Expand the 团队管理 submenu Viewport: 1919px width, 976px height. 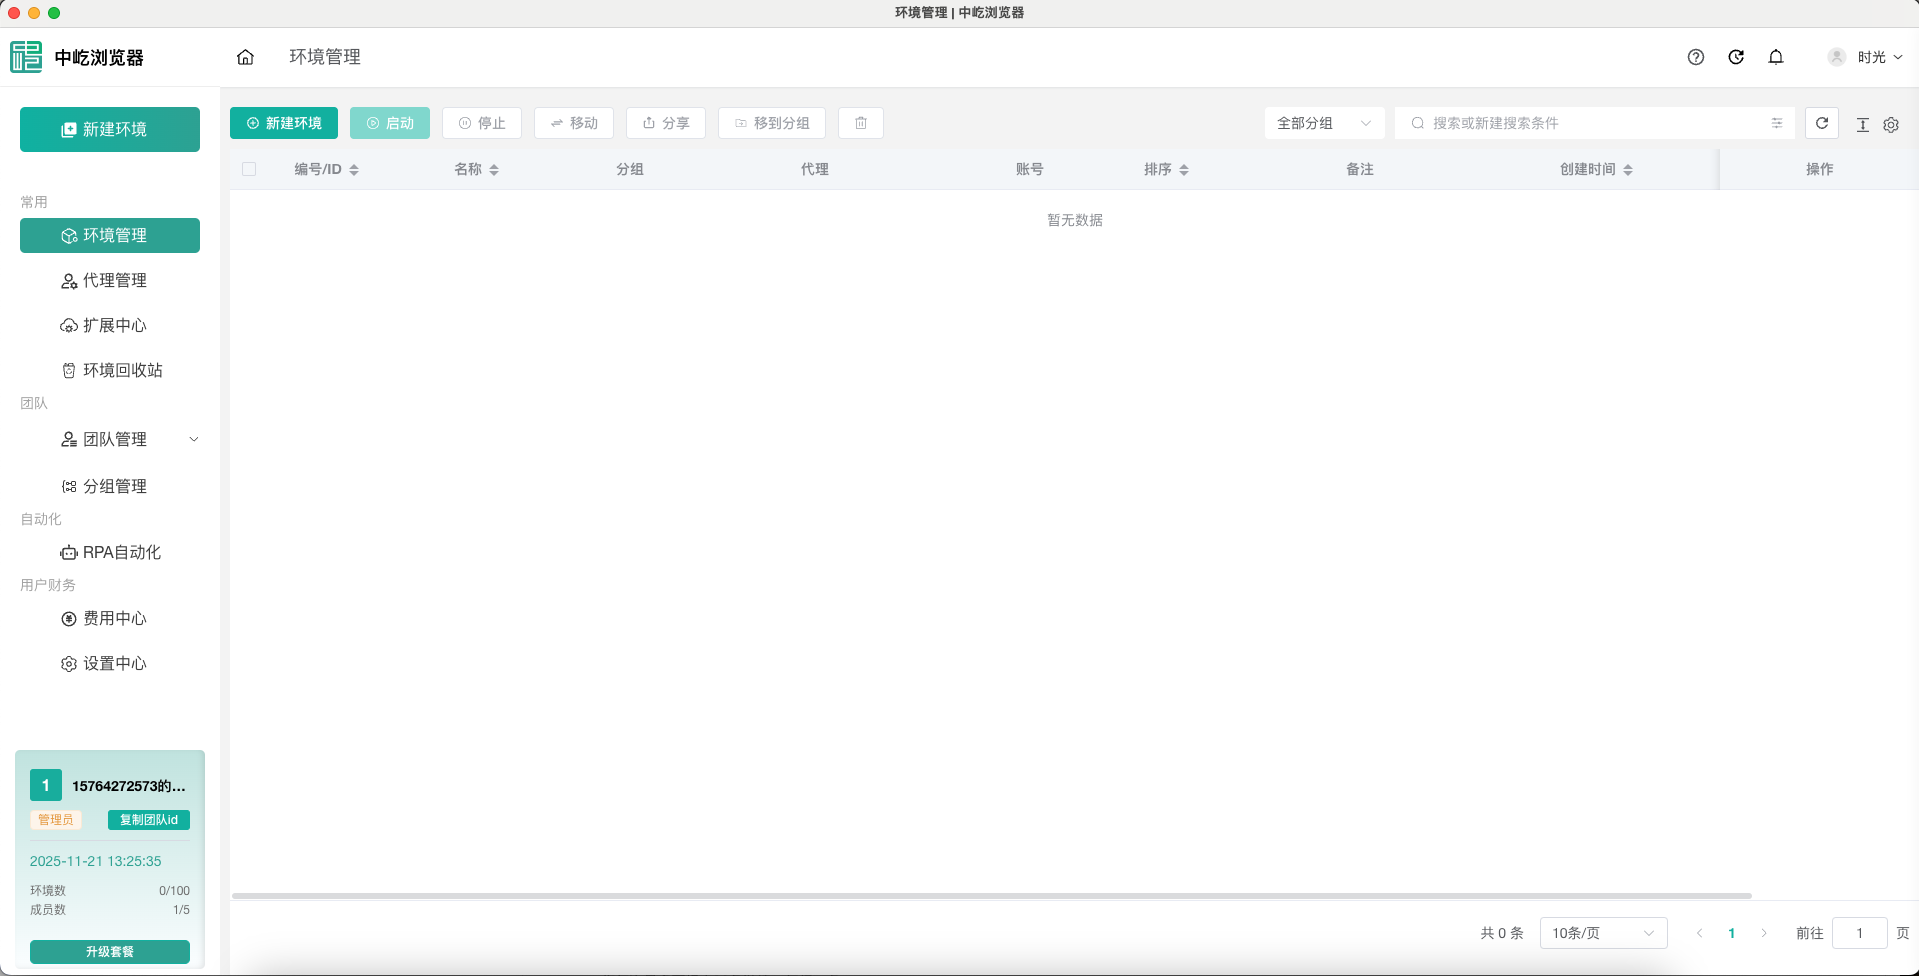(x=193, y=439)
